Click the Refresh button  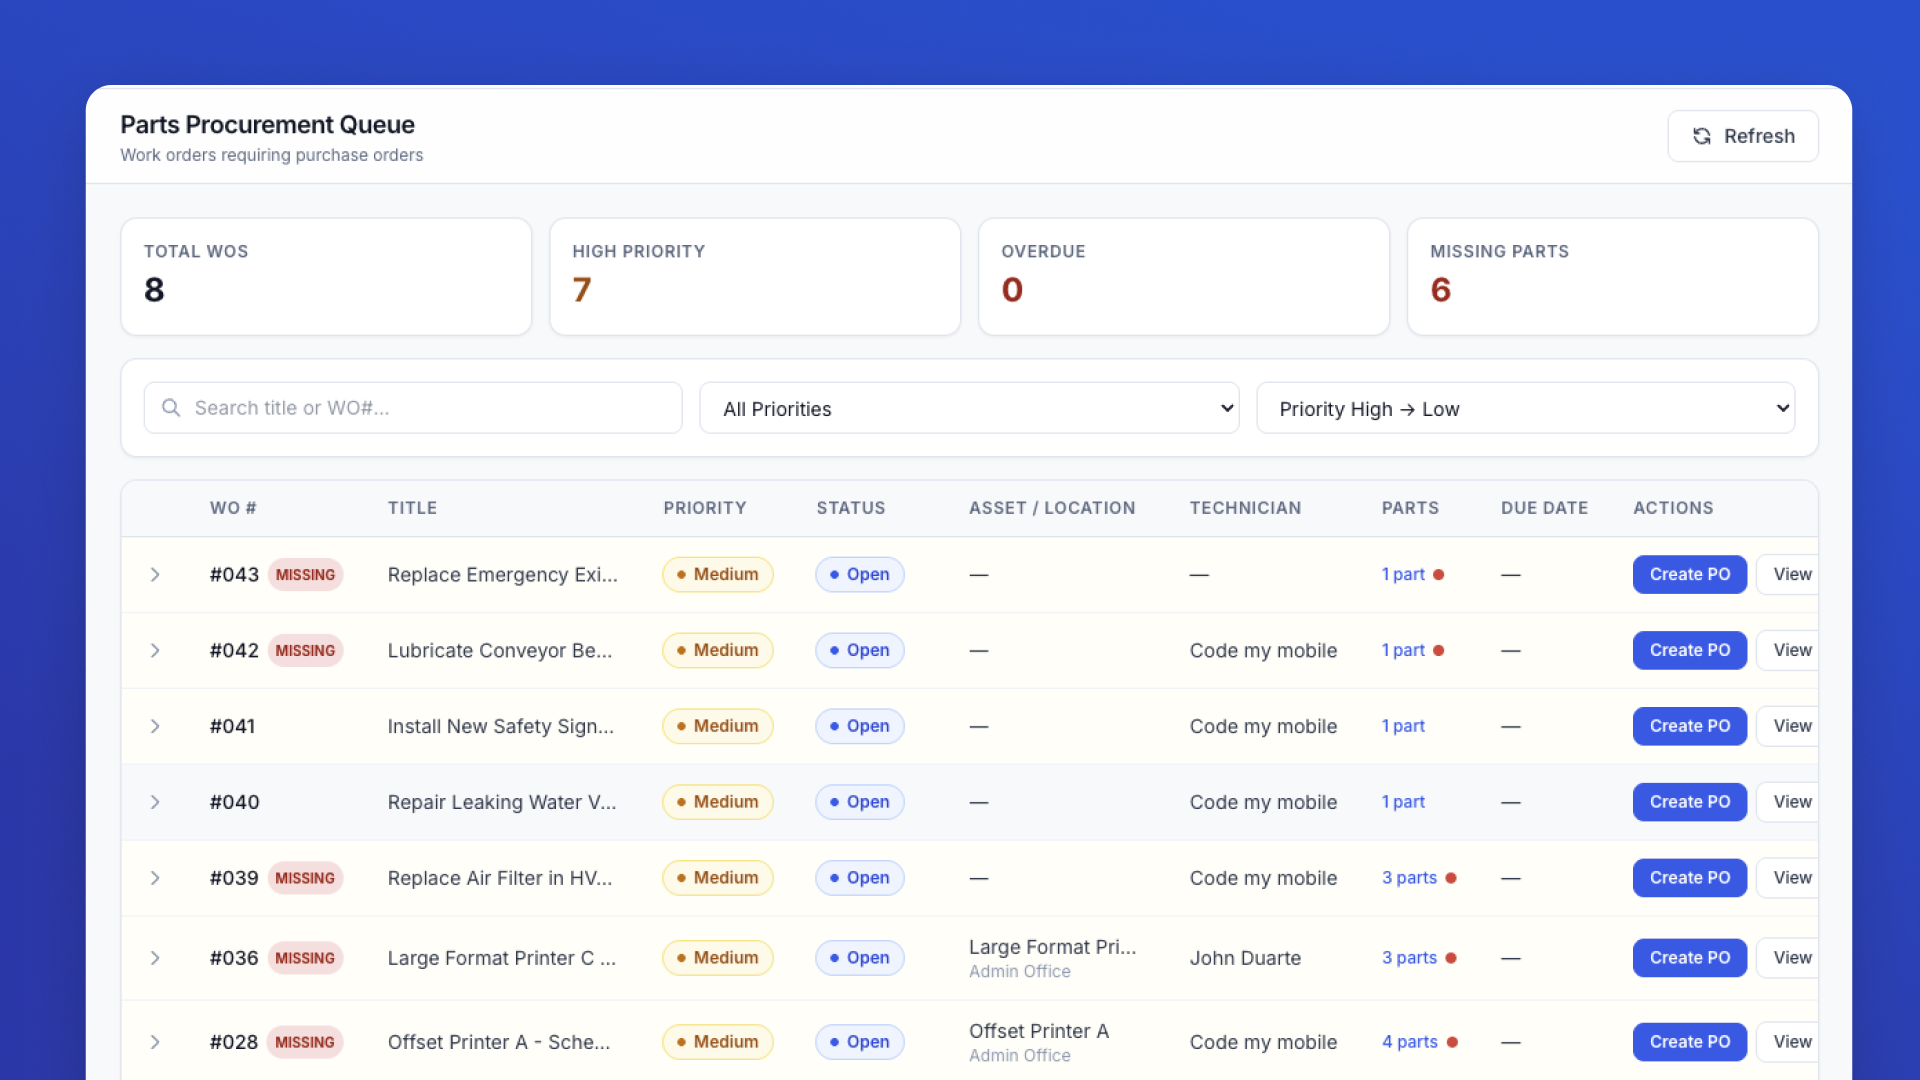coord(1742,136)
